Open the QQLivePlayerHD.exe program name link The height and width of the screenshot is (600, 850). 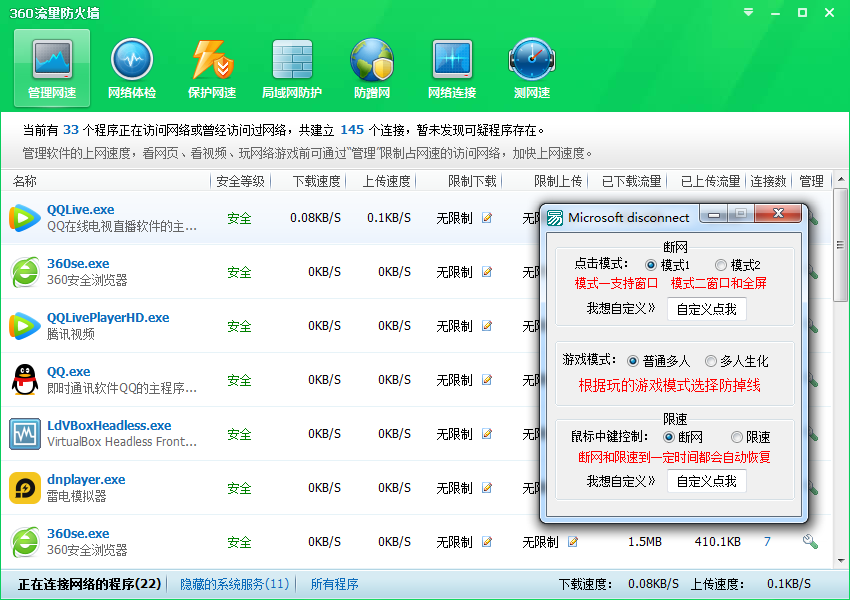[108, 318]
